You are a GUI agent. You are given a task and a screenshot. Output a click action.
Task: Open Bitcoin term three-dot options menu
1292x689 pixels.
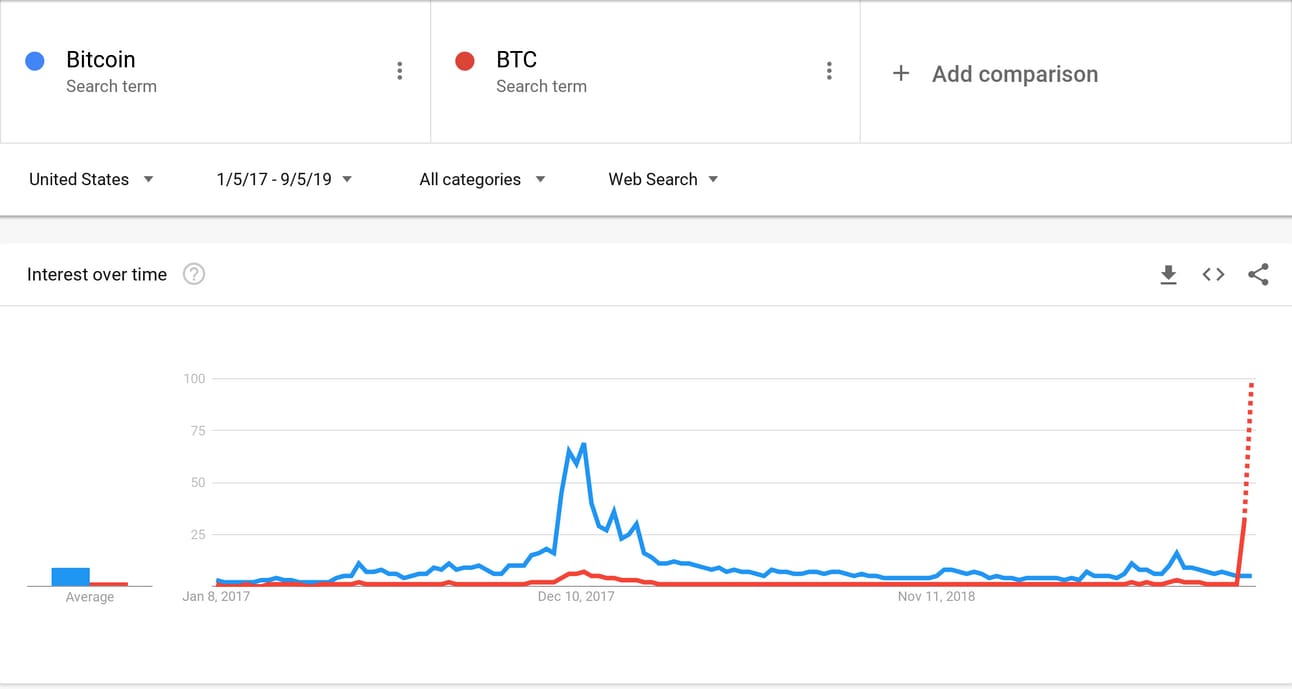pyautogui.click(x=399, y=71)
